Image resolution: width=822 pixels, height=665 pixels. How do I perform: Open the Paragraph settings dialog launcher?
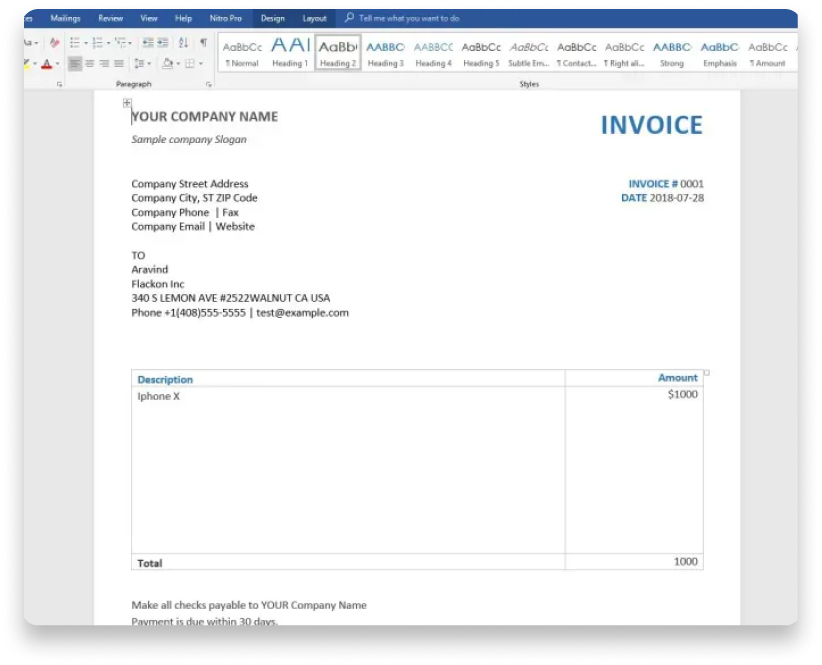(207, 83)
